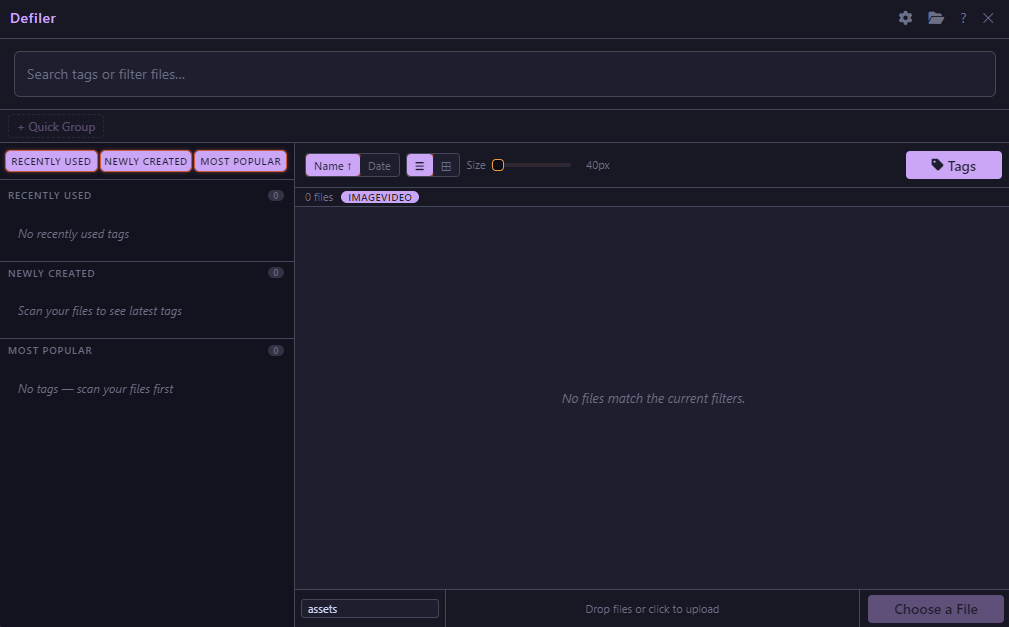The width and height of the screenshot is (1009, 627).
Task: Collapse the Recently Used section header
Action: [x=50, y=196]
